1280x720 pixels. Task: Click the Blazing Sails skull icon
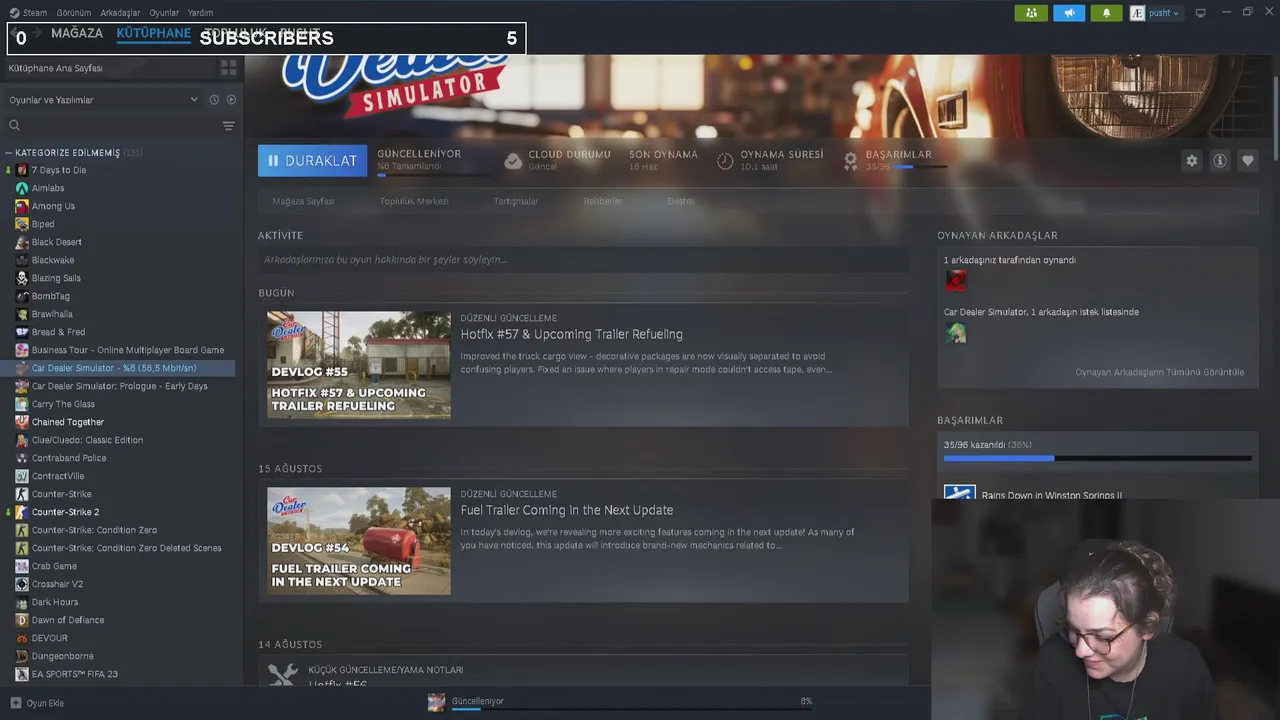(x=22, y=278)
